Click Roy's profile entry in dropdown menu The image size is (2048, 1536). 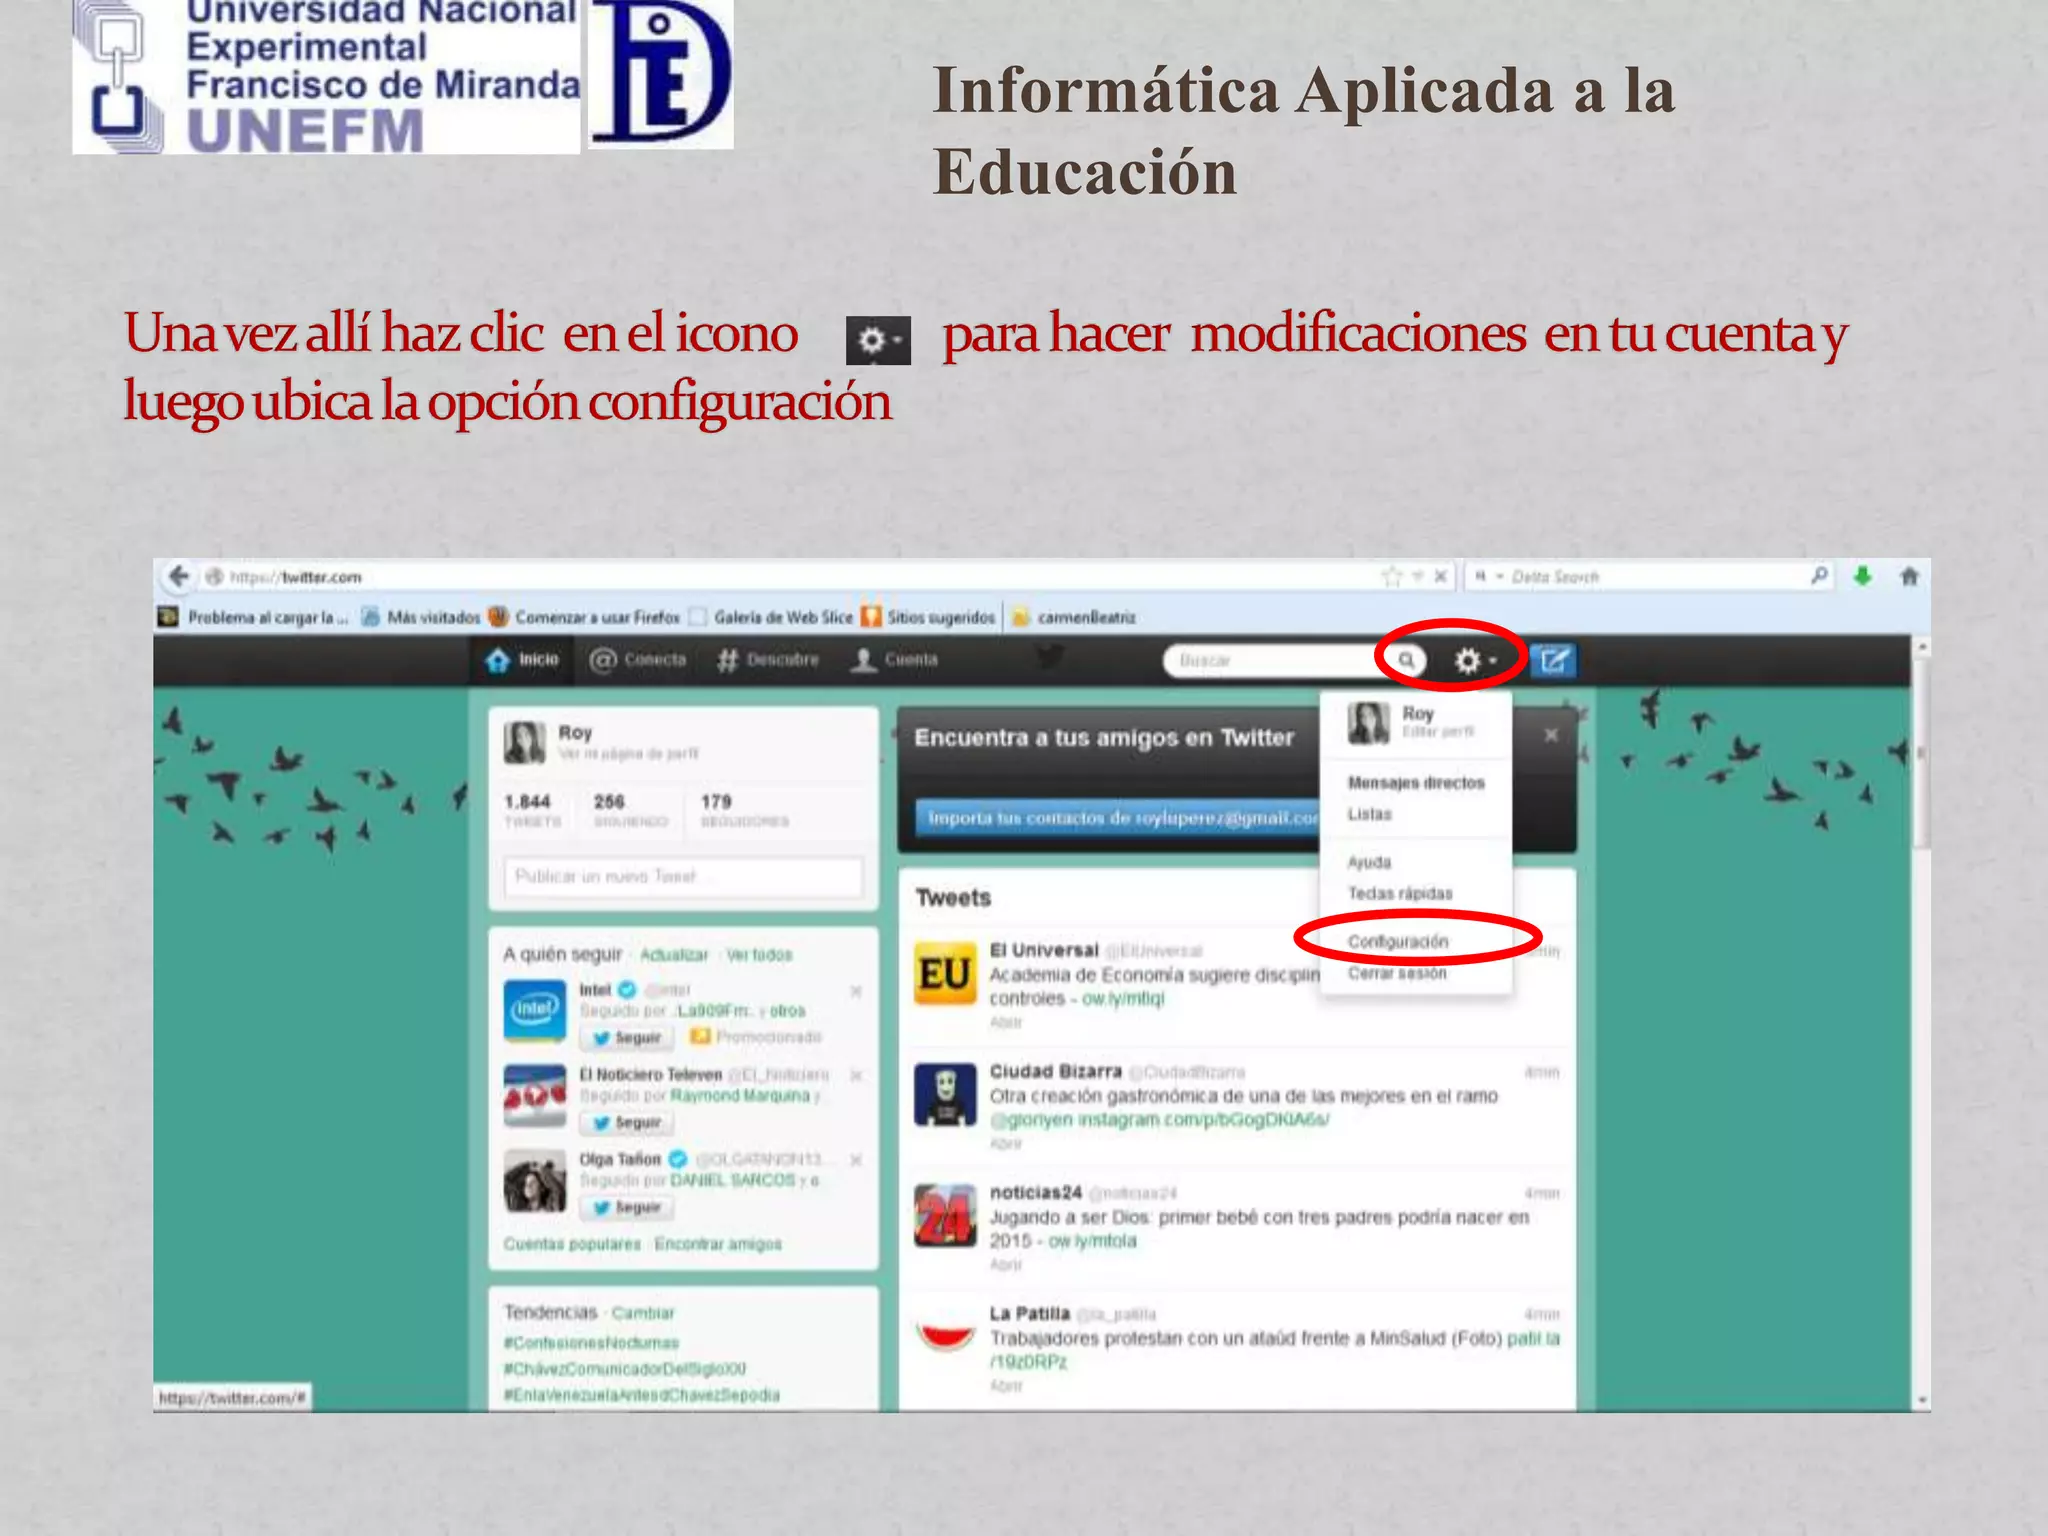point(1414,722)
